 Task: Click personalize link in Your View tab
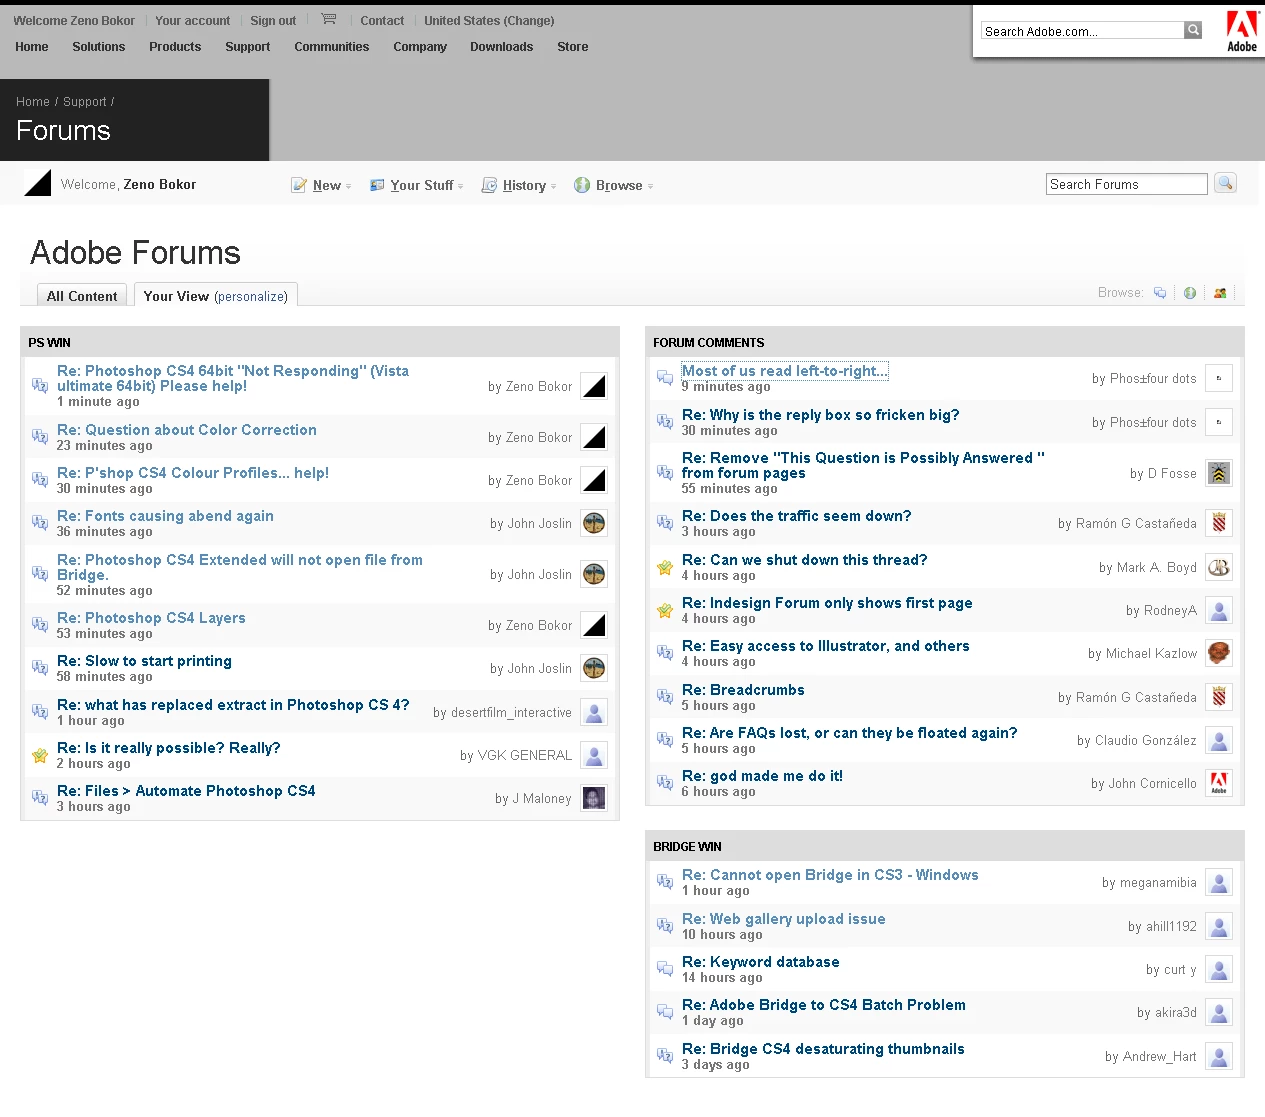click(x=251, y=297)
